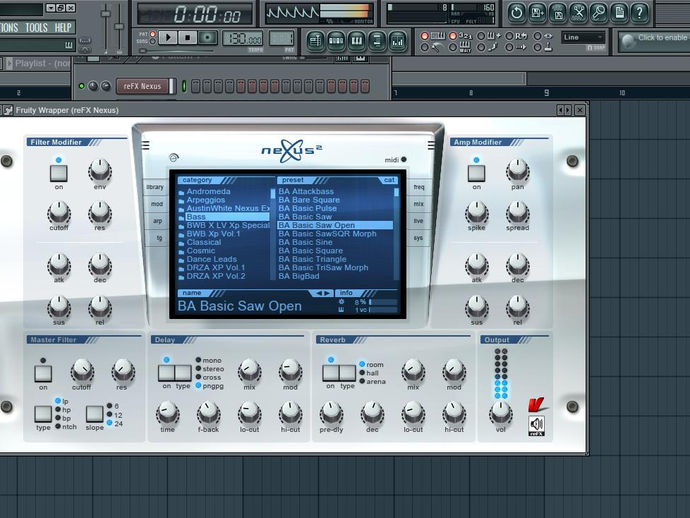The image size is (690, 518).
Task: Select the Classical category folder
Action: tap(204, 242)
